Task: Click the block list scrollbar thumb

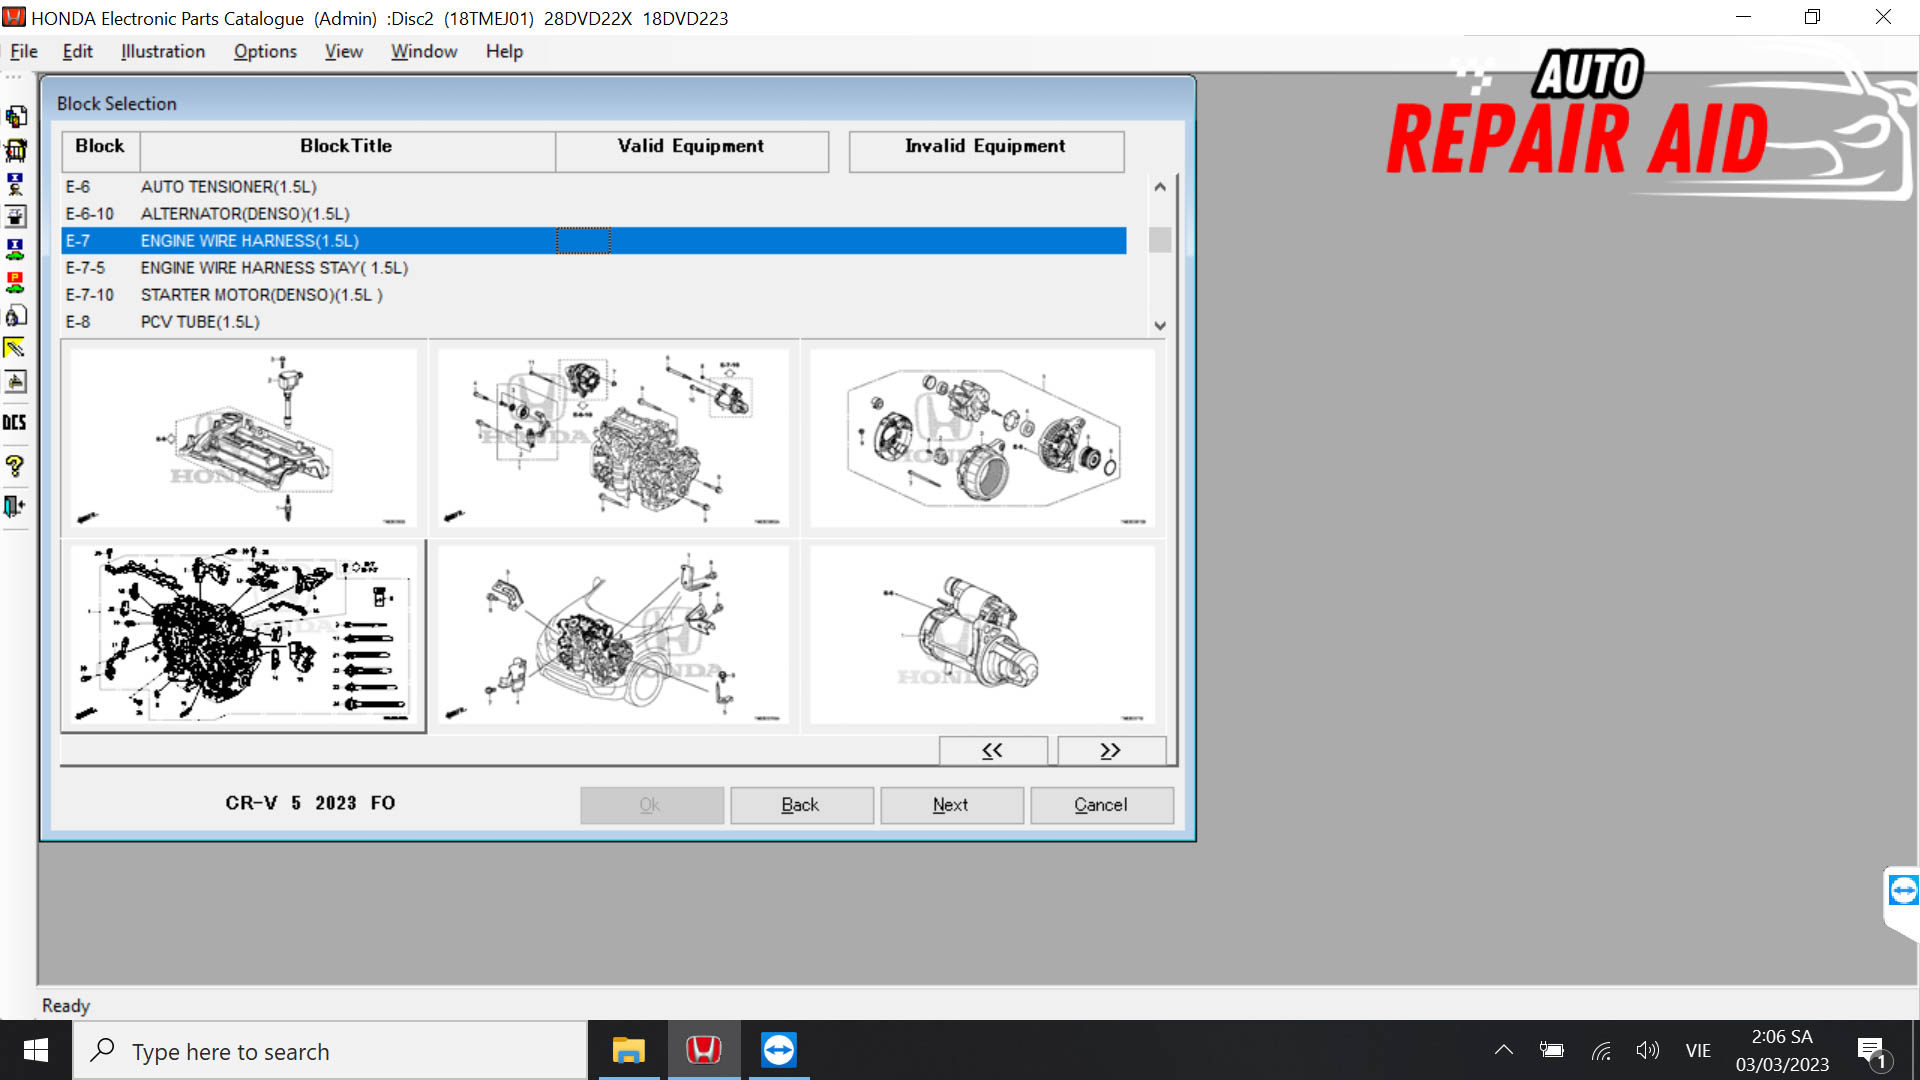Action: point(1160,240)
